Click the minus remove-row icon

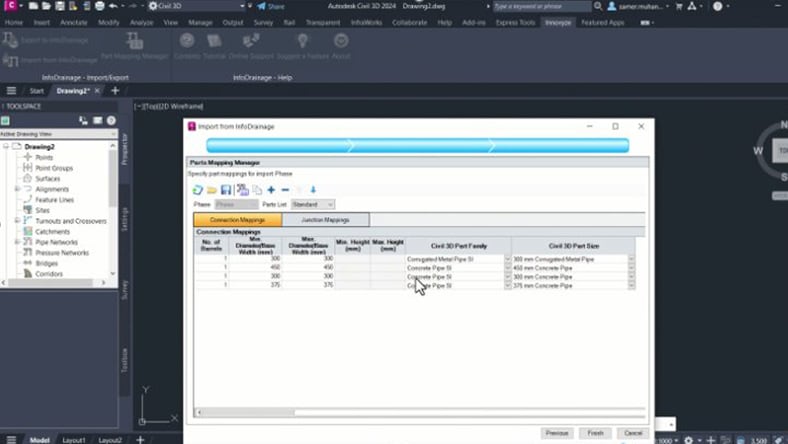[x=285, y=190]
